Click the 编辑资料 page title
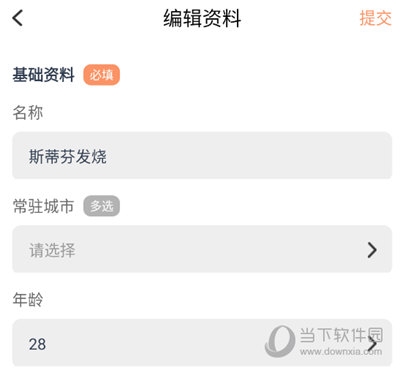400x373 pixels. point(202,18)
